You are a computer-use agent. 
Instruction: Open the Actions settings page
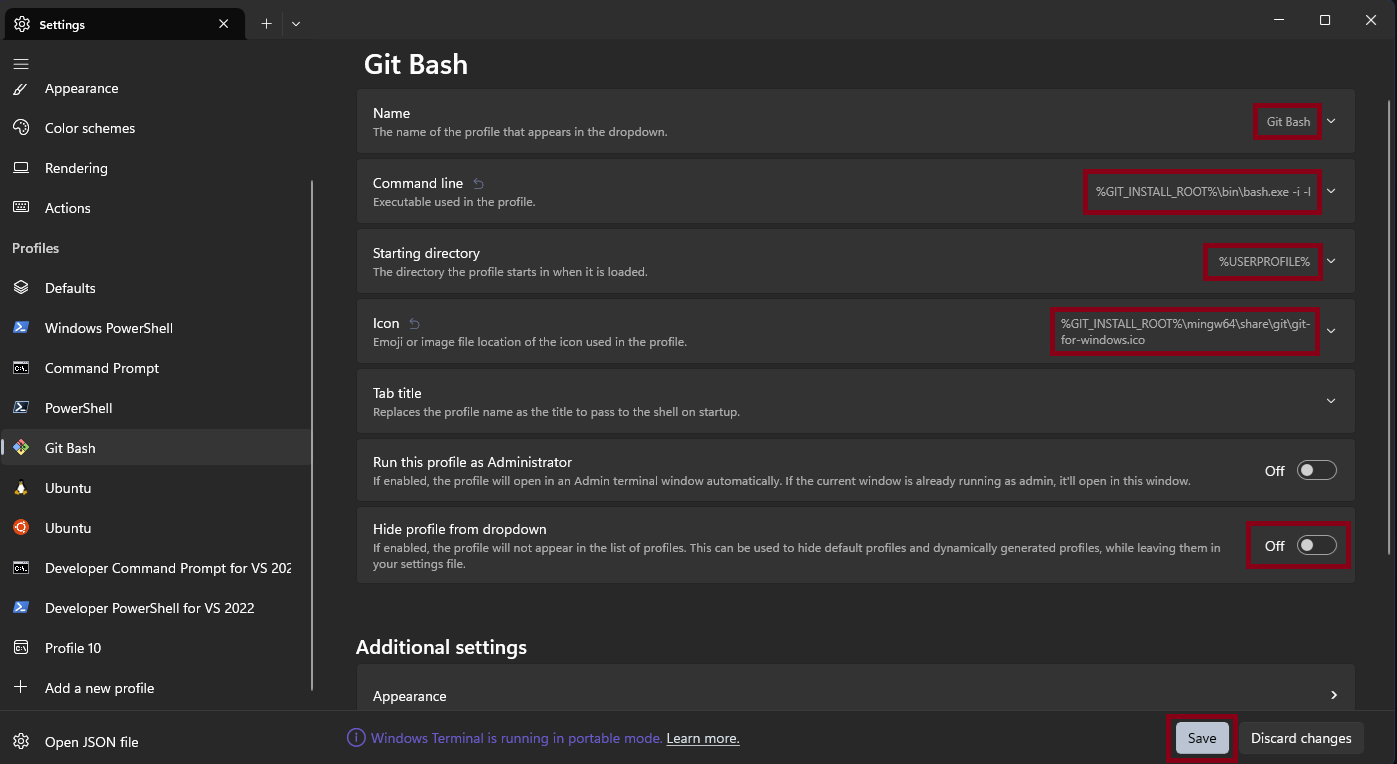pos(68,207)
